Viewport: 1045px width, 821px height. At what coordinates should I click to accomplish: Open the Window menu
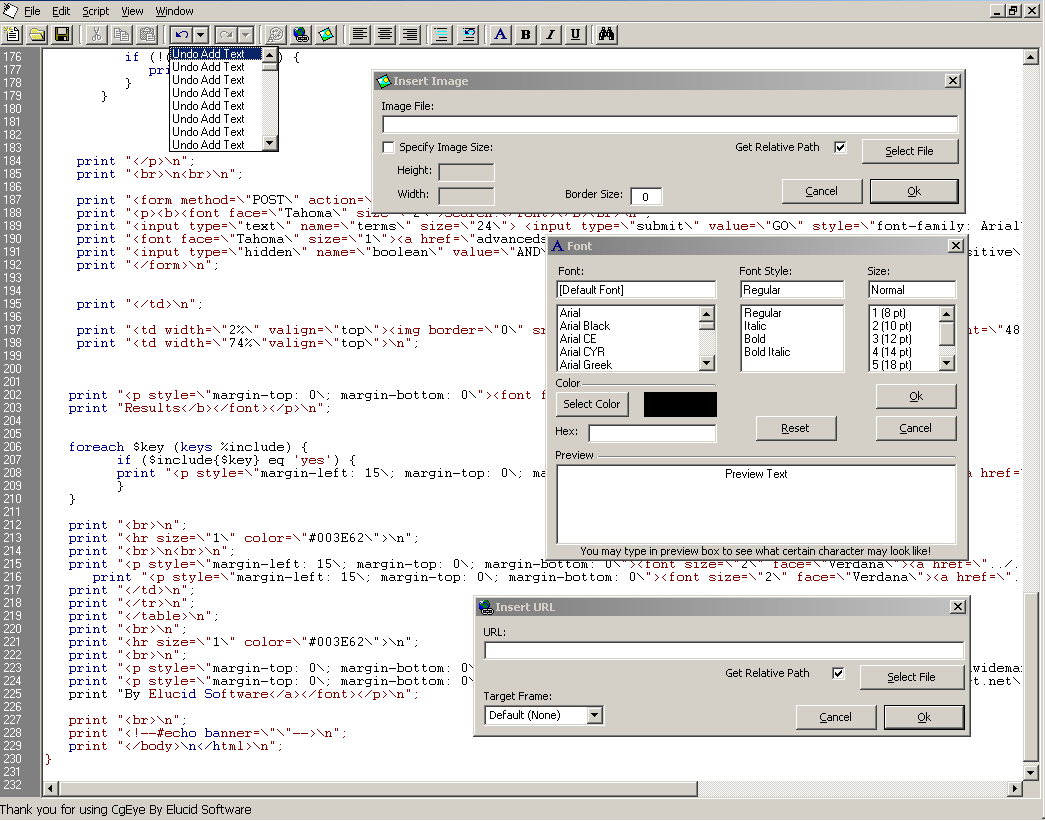175,11
